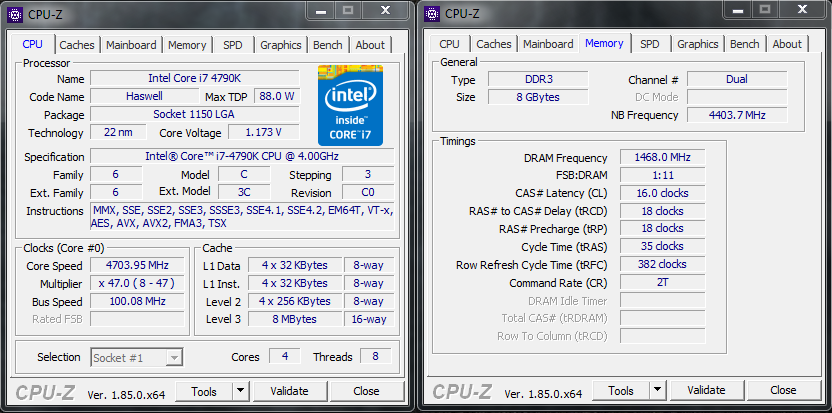Click the x 47.0 multiplier value

(x=137, y=283)
